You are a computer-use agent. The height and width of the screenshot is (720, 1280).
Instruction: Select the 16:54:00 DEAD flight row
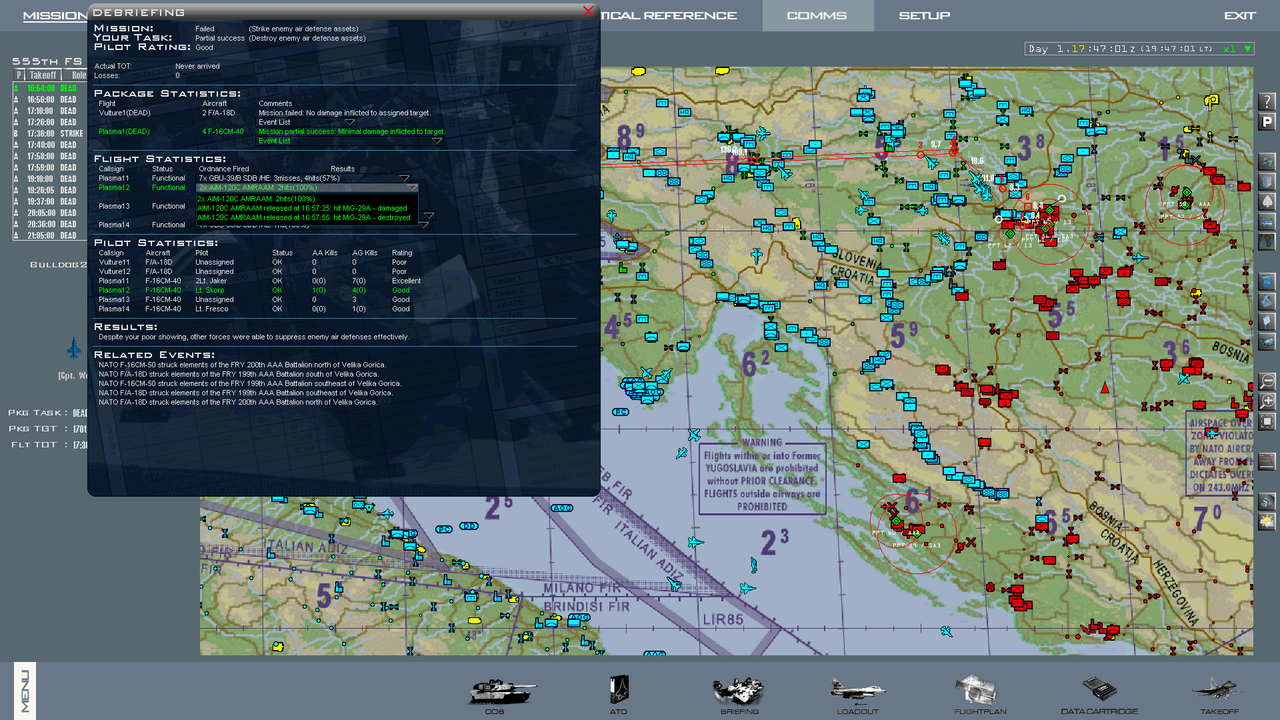coord(50,88)
